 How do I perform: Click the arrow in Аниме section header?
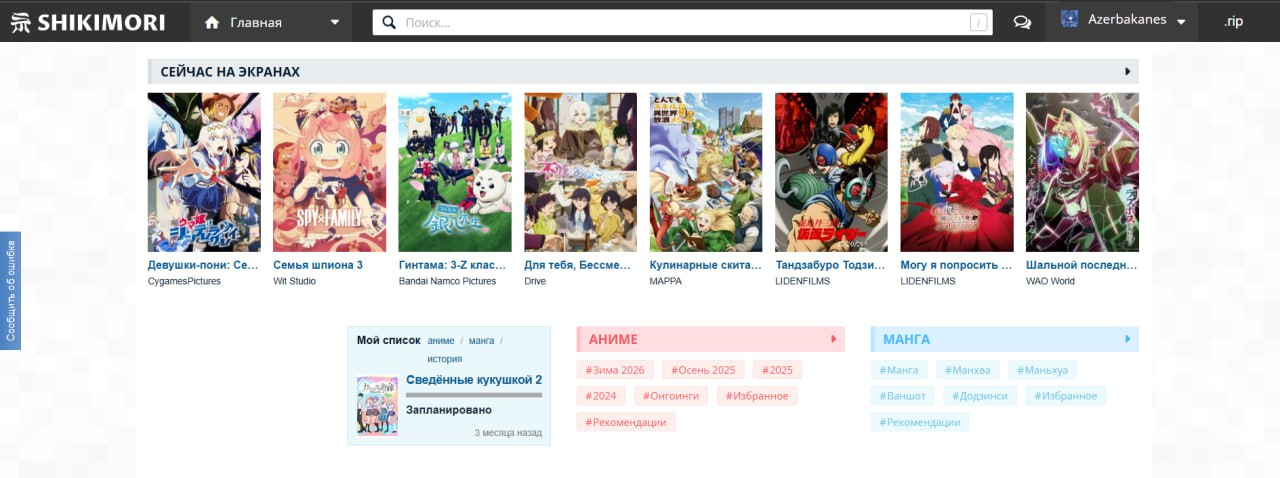(834, 339)
